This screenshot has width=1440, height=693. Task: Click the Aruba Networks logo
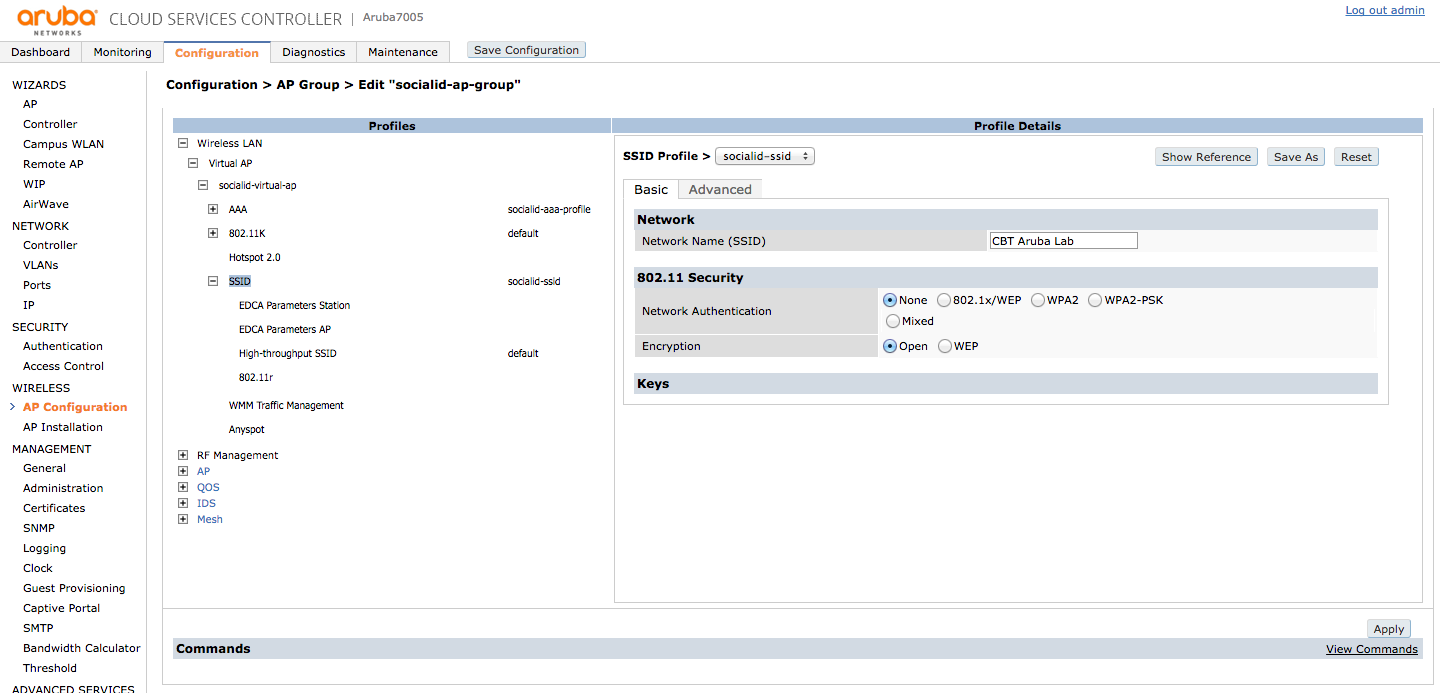(x=55, y=17)
